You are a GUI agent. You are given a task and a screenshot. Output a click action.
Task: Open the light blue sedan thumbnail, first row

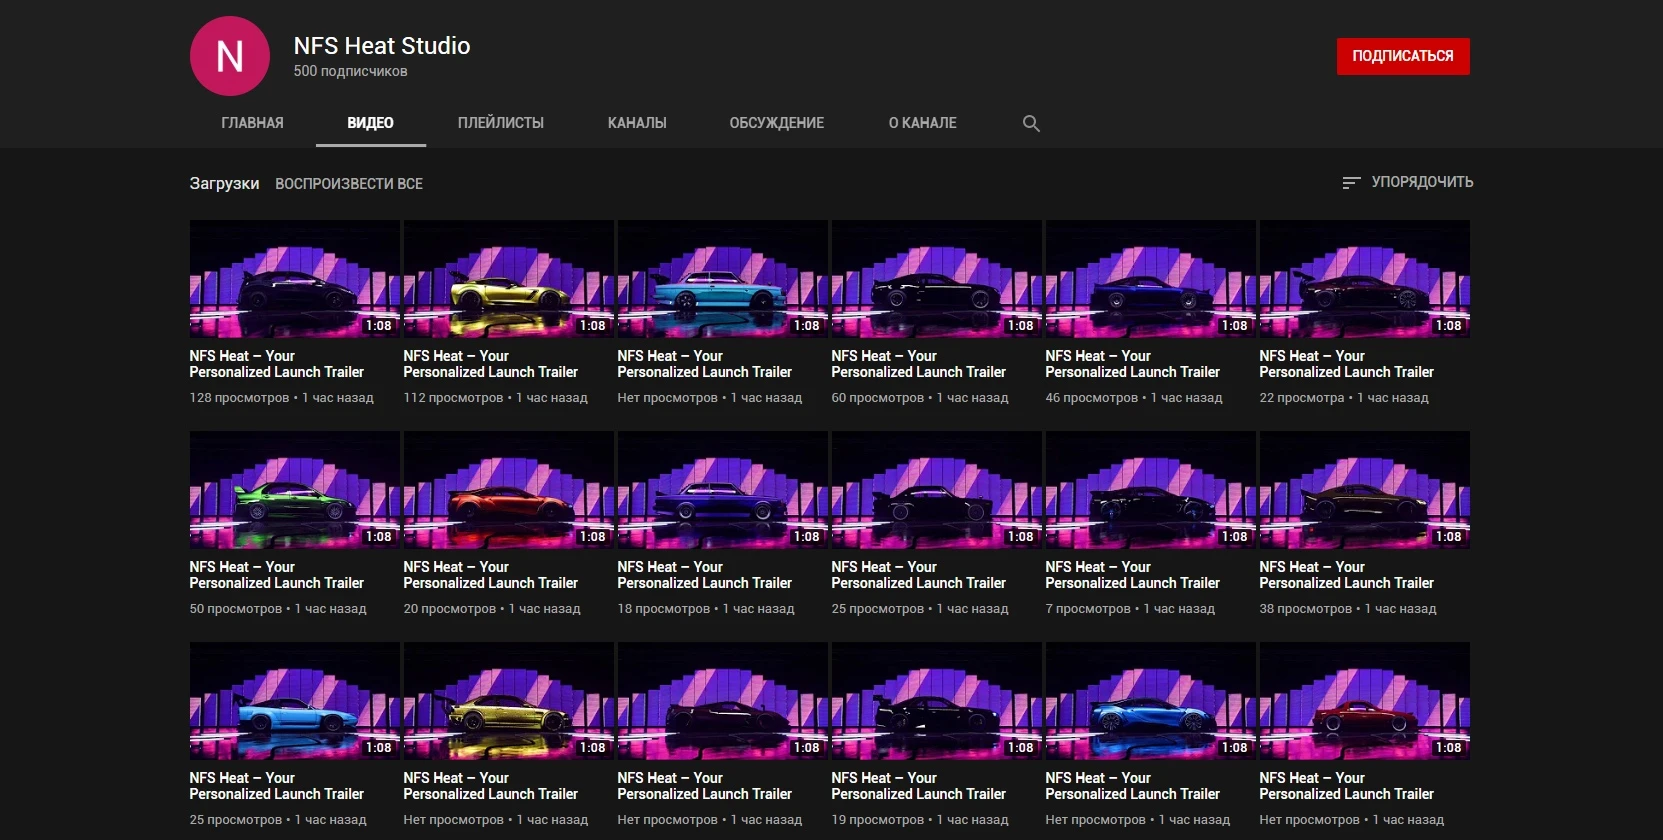(723, 279)
